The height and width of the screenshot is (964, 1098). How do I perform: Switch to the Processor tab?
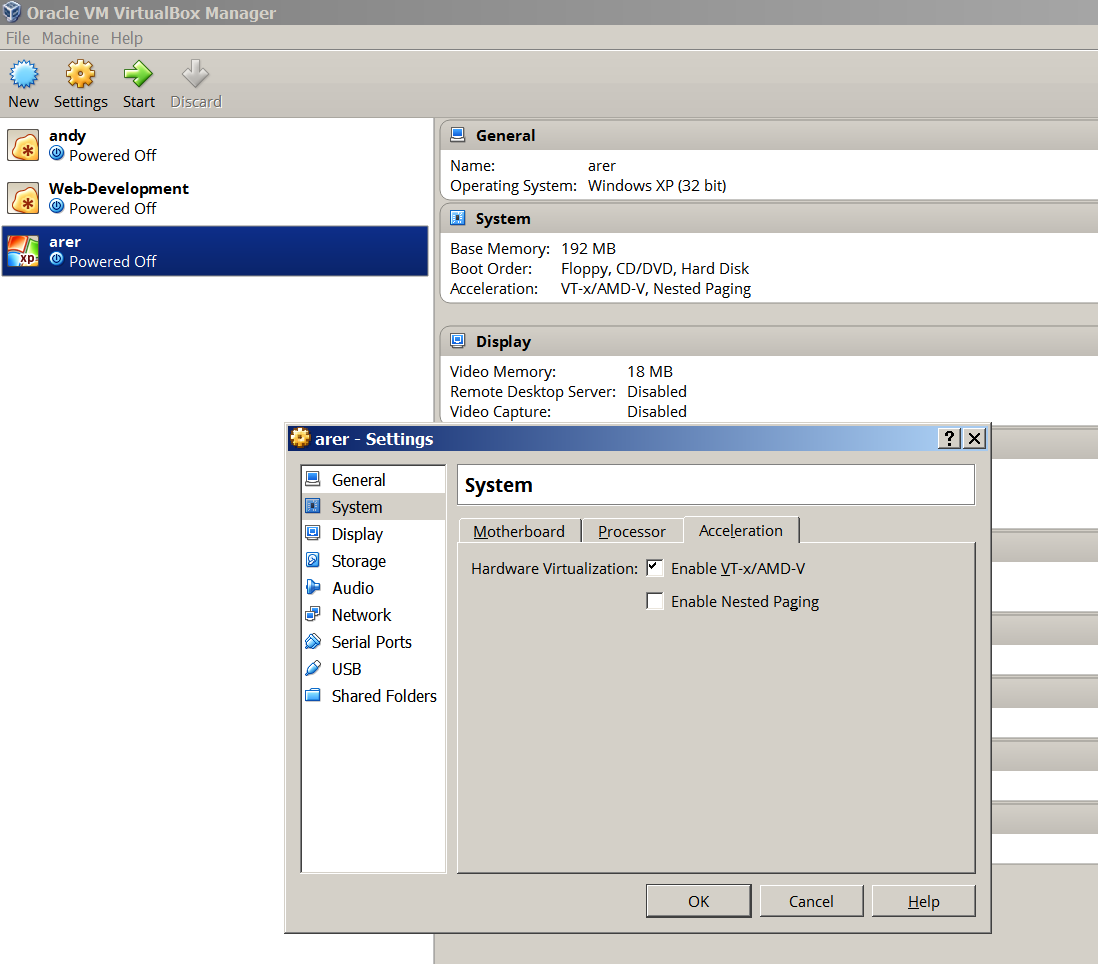click(632, 531)
